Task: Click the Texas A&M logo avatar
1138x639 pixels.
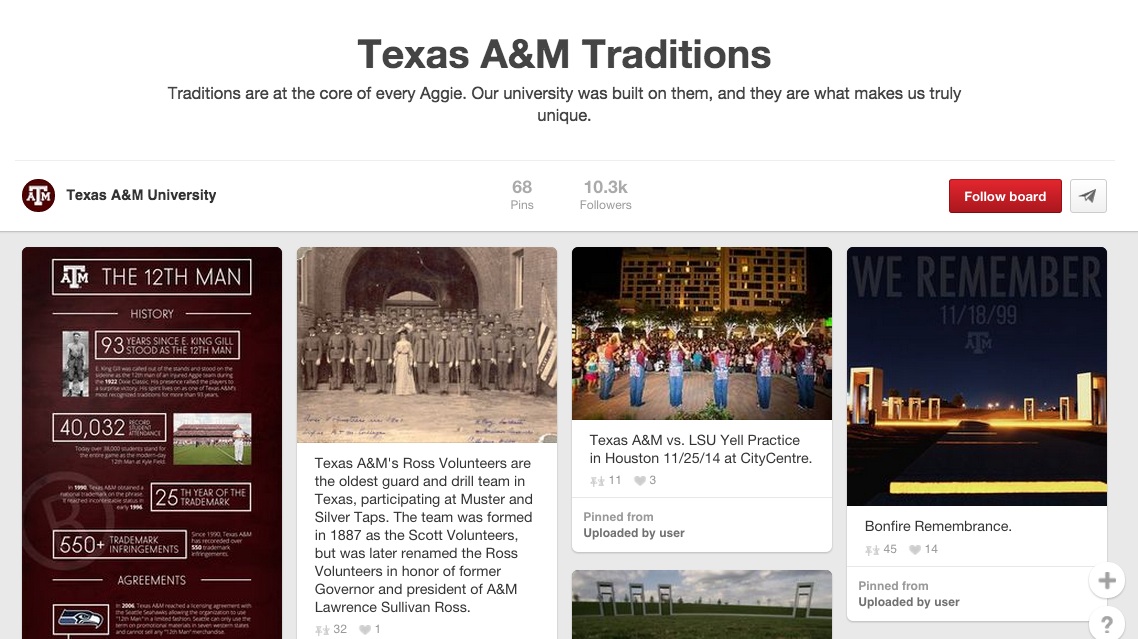Action: coord(38,195)
